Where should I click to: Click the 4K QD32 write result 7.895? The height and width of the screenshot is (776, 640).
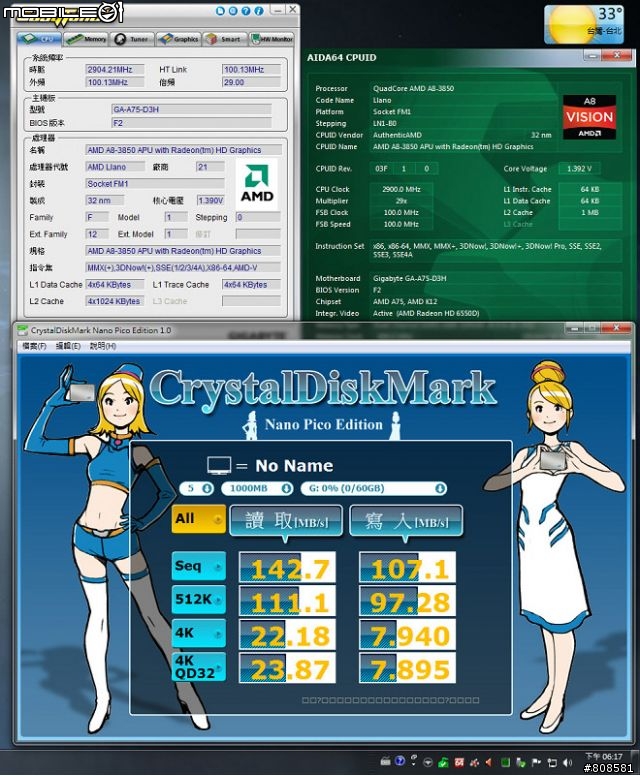click(407, 669)
